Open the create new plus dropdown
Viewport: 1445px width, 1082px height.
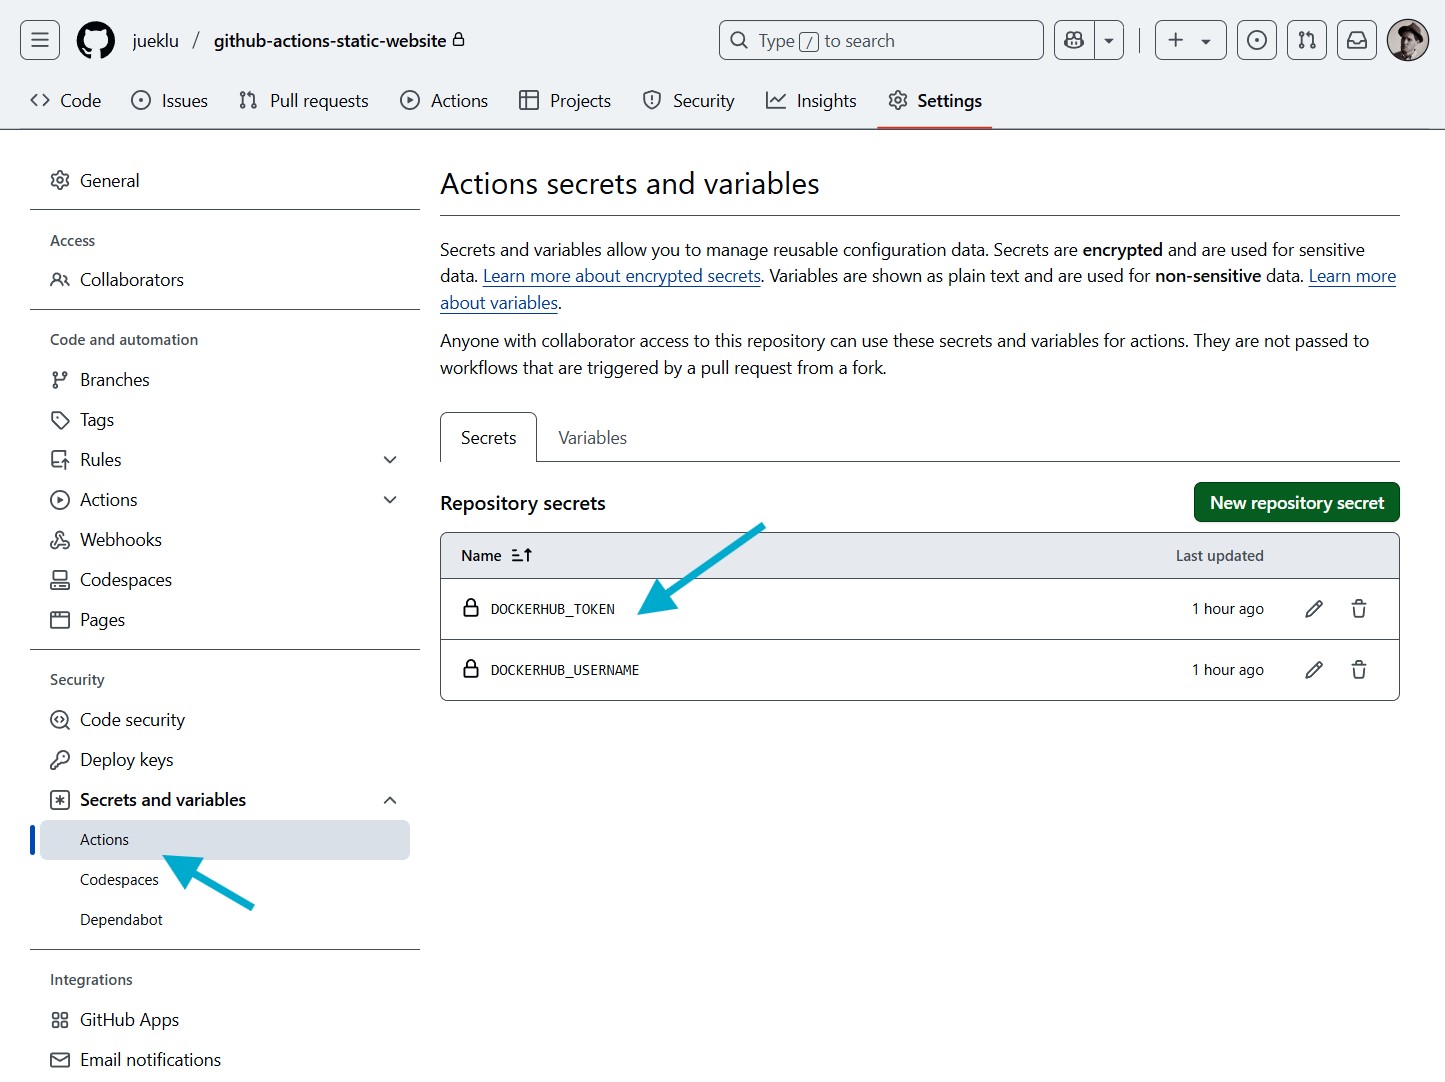pos(1190,41)
